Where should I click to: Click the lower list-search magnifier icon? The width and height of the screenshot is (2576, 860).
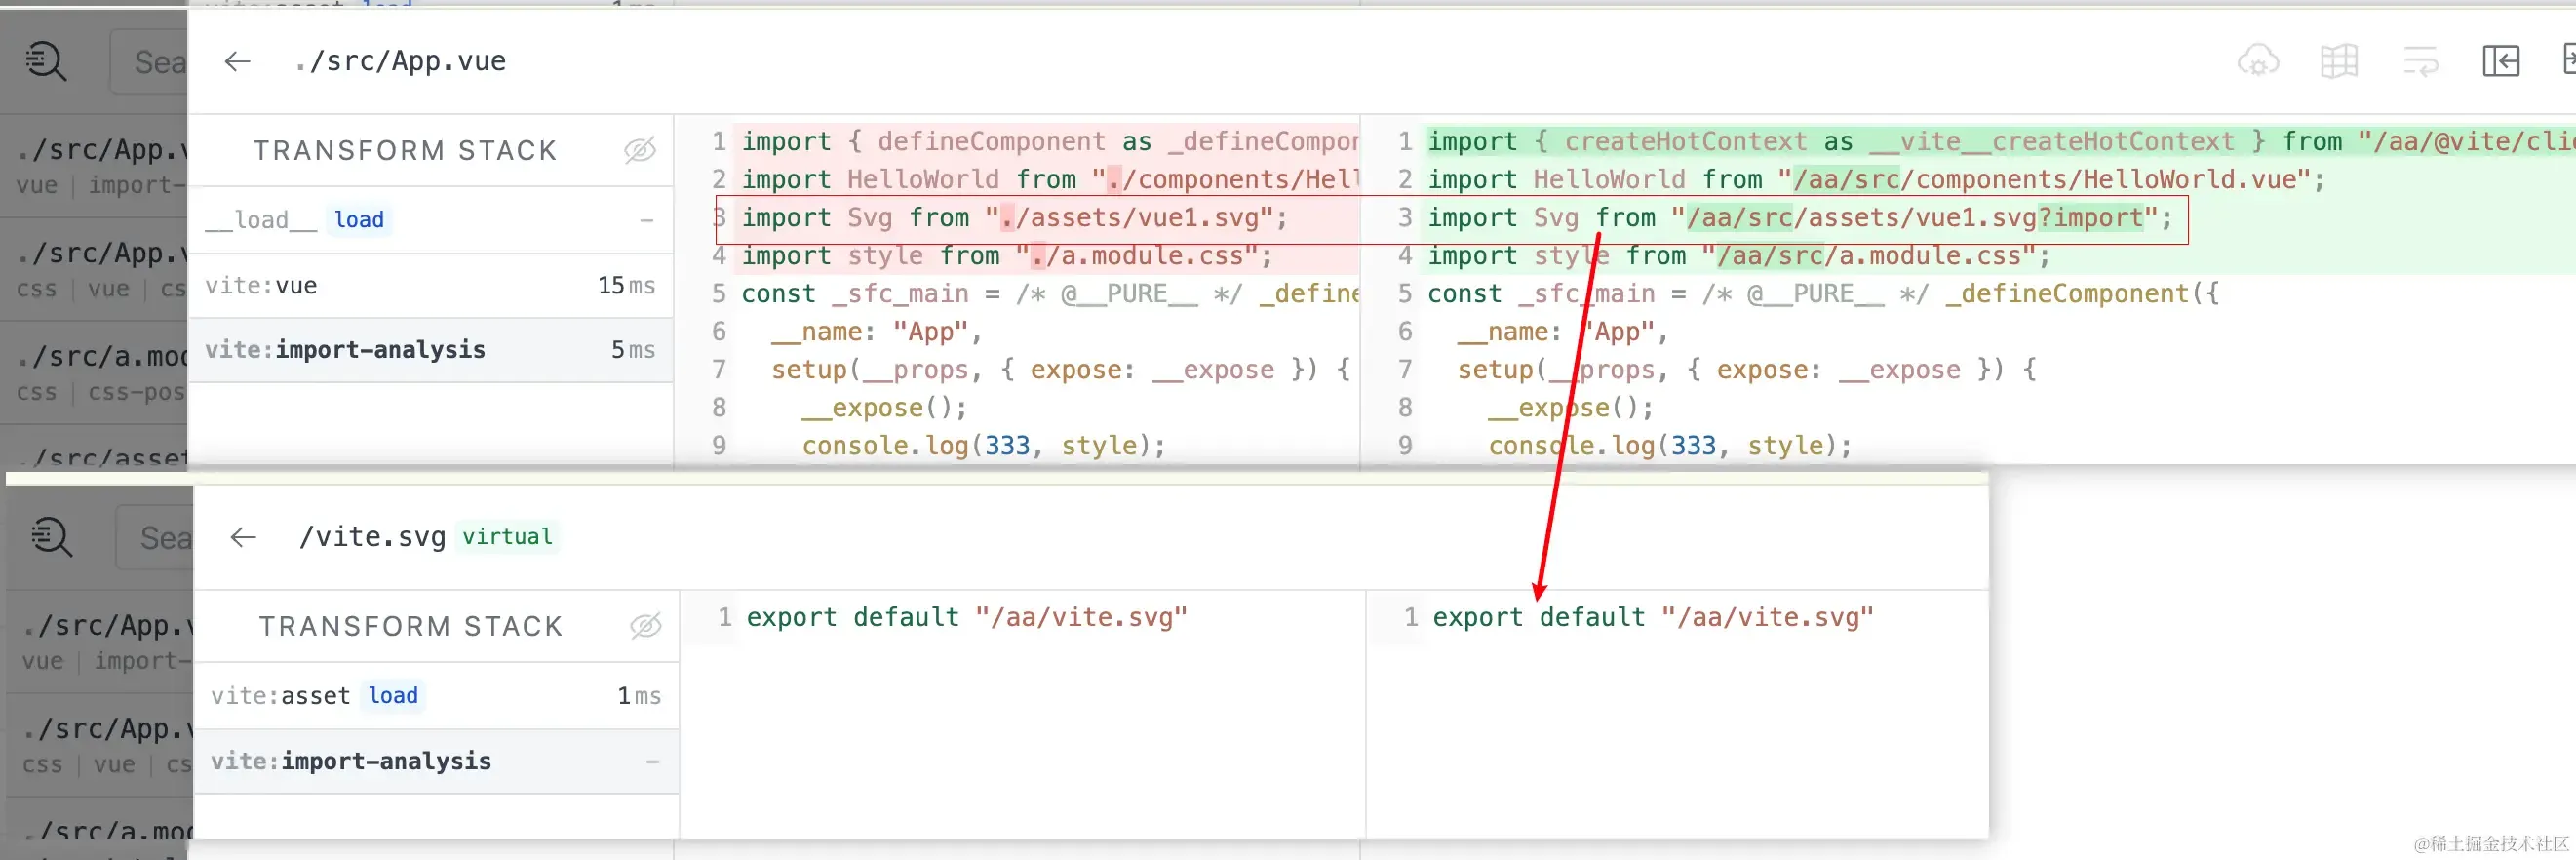click(51, 537)
